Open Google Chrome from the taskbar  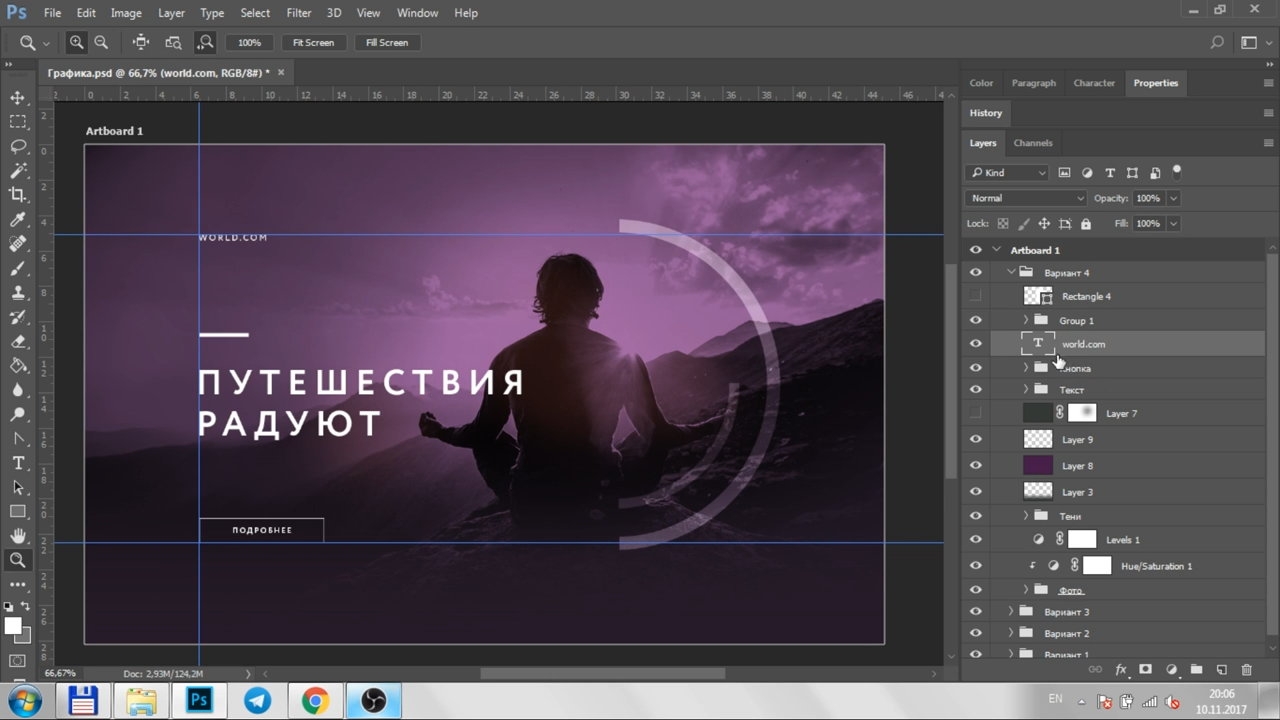(x=315, y=700)
